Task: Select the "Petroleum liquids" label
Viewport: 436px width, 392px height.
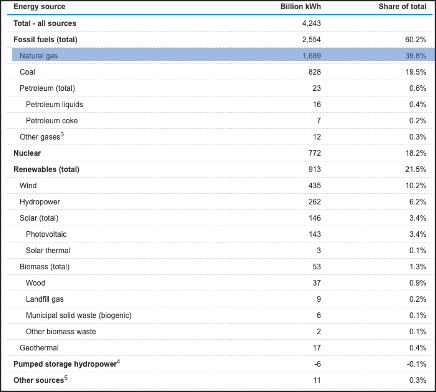Action: click(x=54, y=105)
